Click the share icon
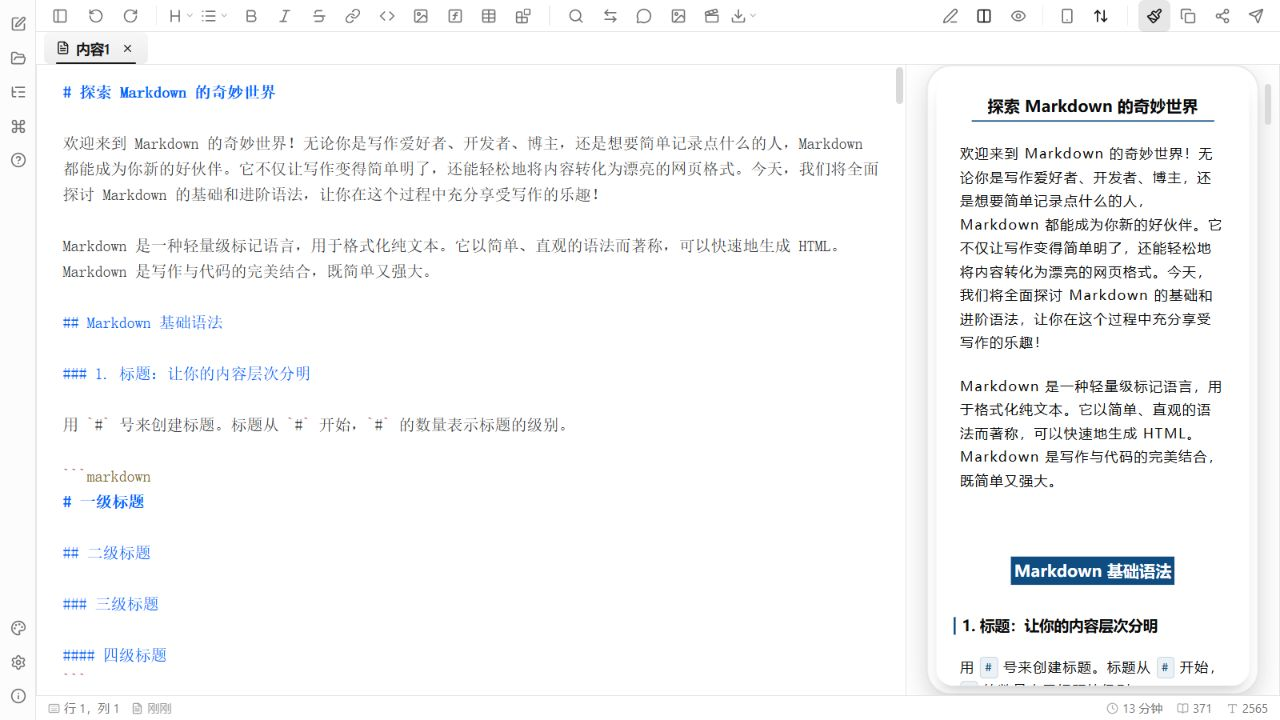This screenshot has width=1280, height=720. 1222,16
